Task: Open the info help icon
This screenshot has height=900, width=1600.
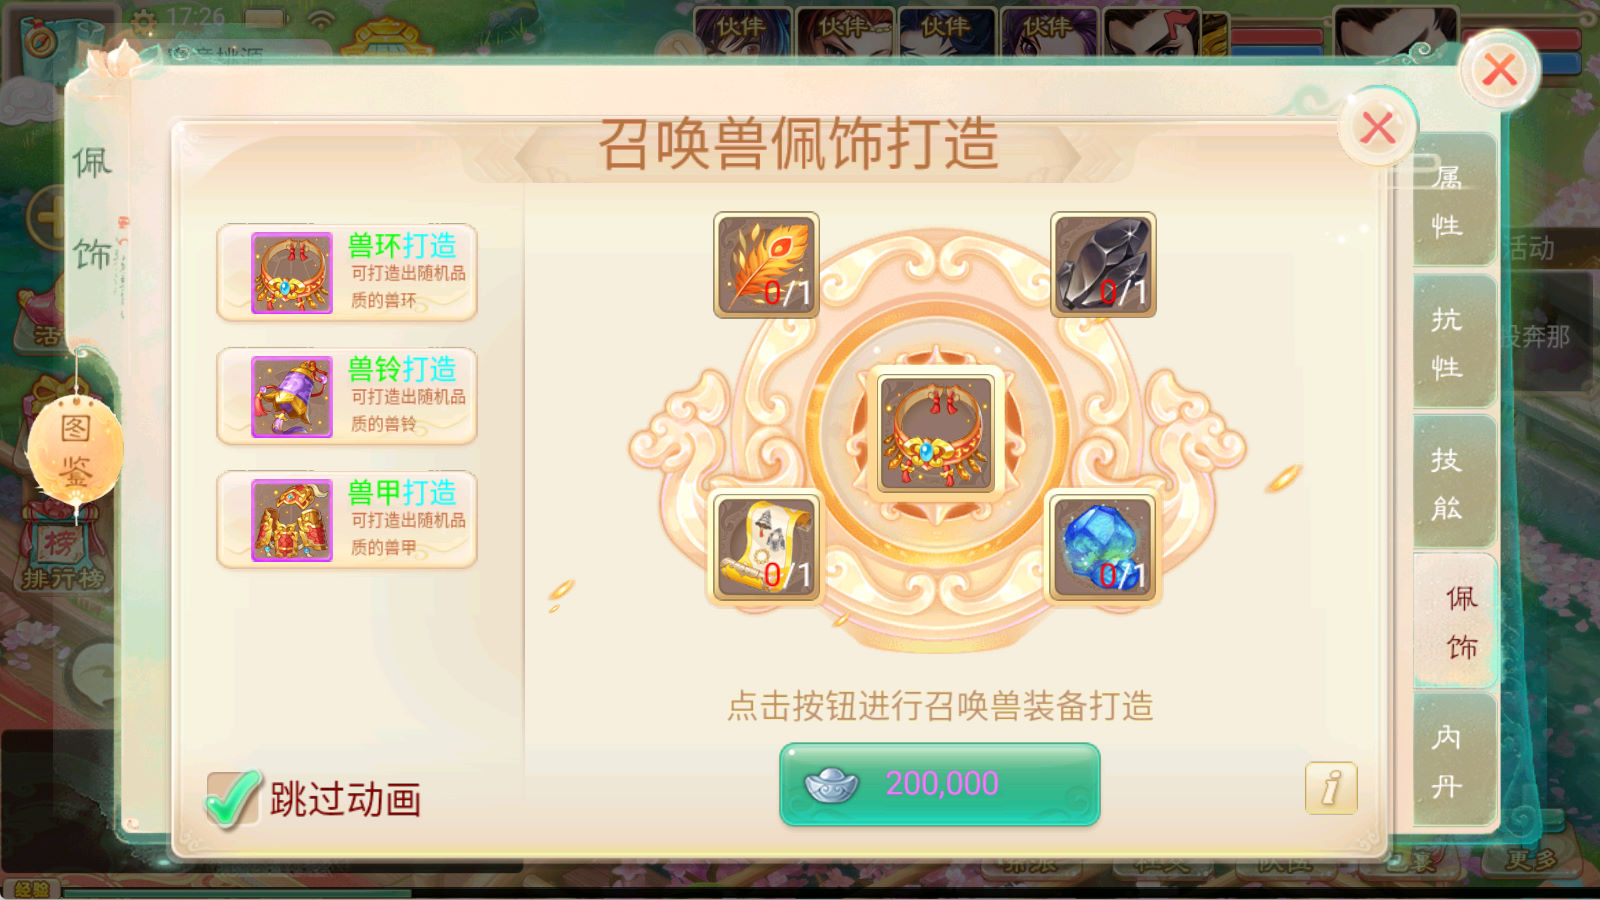Action: click(x=1331, y=788)
